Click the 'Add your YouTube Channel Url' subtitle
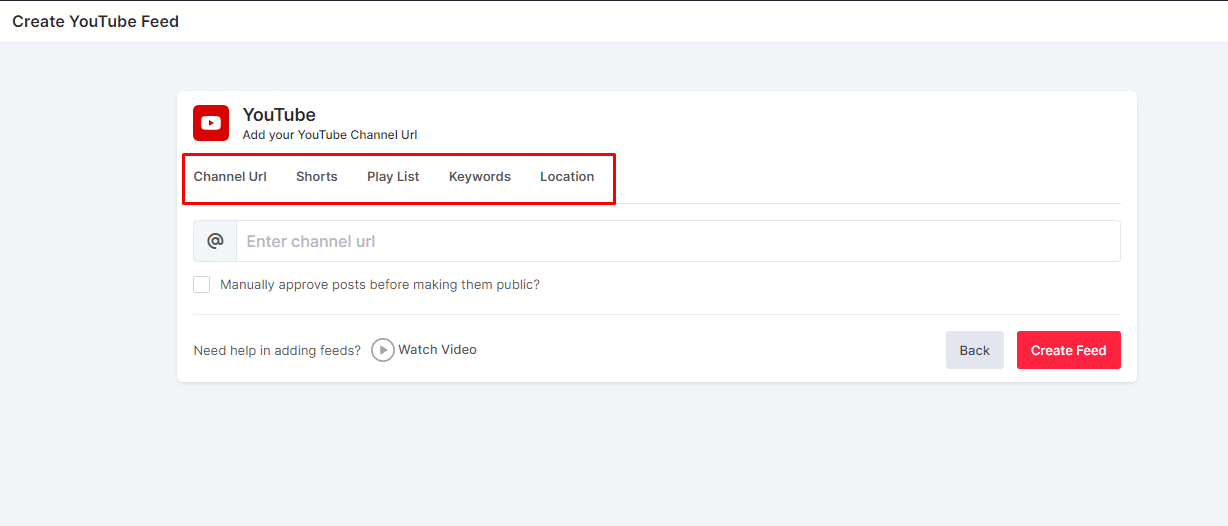This screenshot has height=526, width=1228. 329,135
